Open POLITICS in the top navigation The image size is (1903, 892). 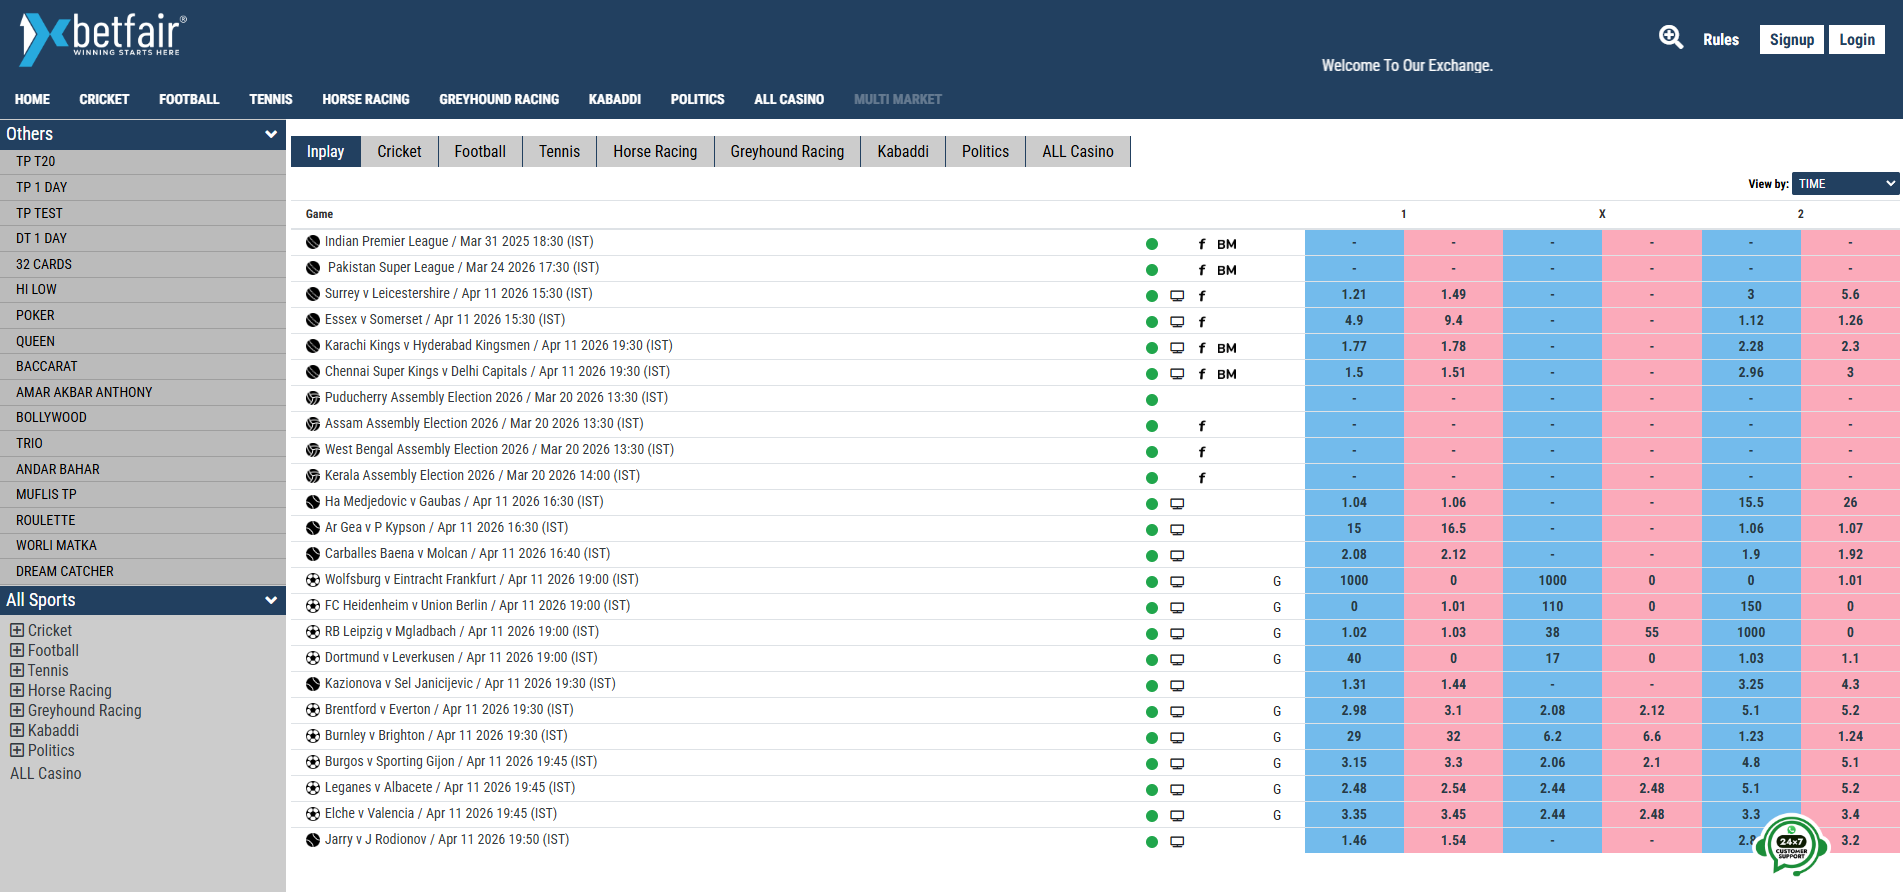click(697, 99)
